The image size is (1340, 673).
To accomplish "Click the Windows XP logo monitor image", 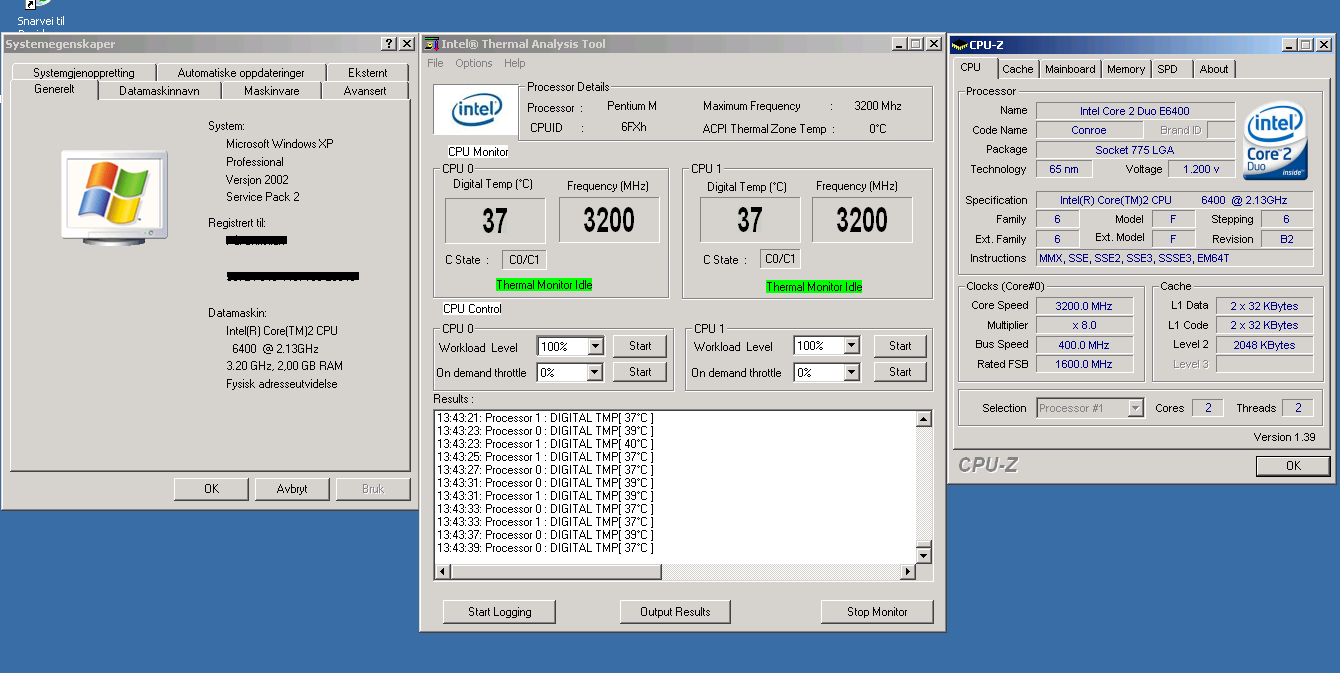I will pos(114,196).
